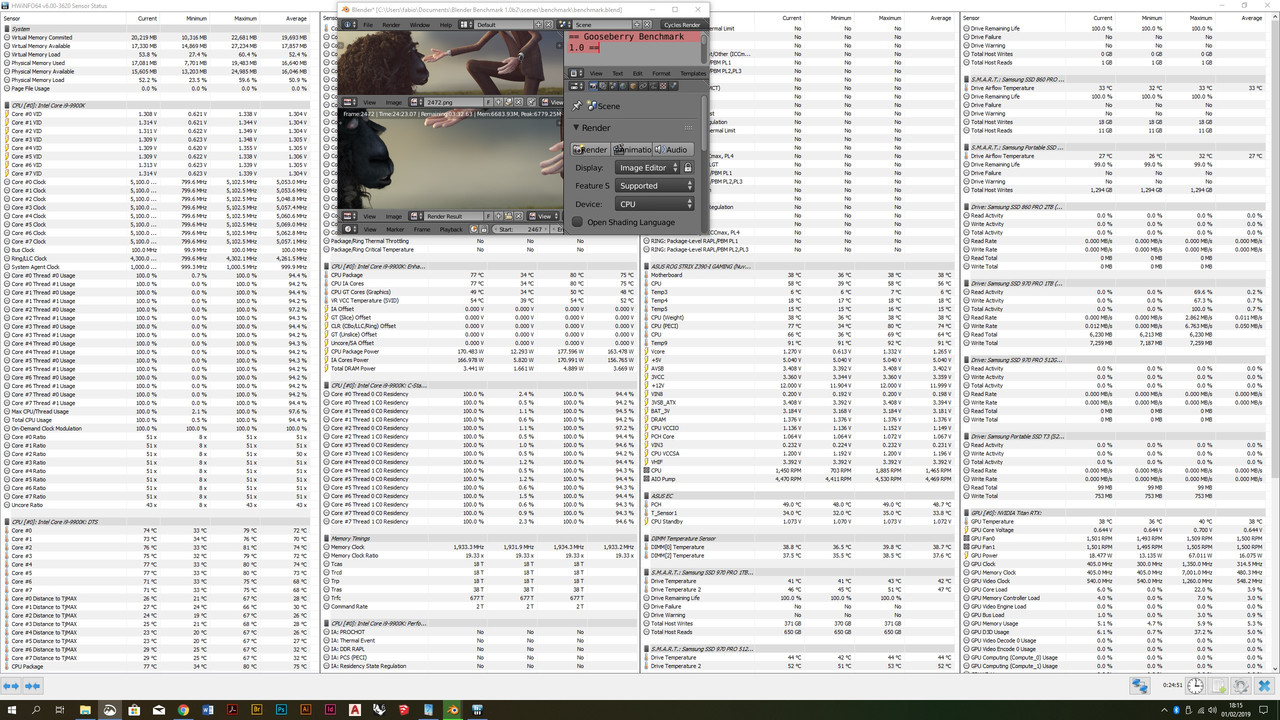Click HWiNFO shrink layout arrows icon
The image size is (1280, 720).
tap(33, 686)
